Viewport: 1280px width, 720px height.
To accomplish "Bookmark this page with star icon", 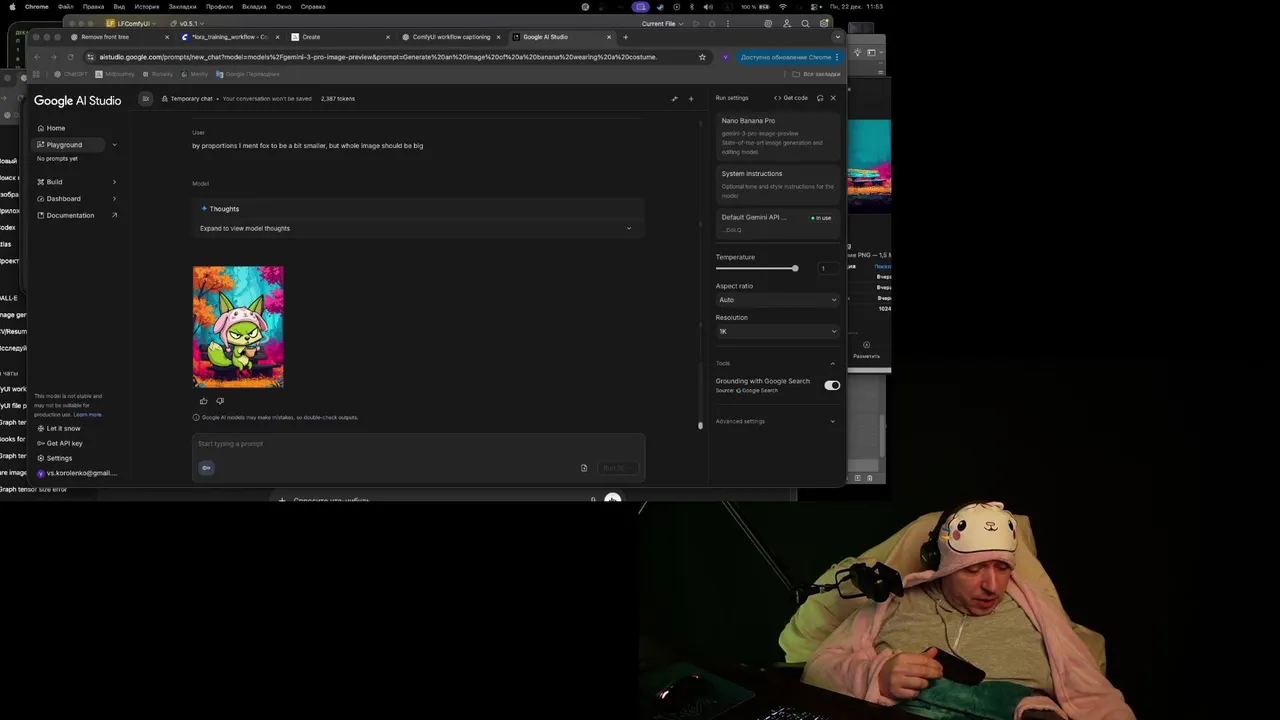I will click(x=702, y=57).
